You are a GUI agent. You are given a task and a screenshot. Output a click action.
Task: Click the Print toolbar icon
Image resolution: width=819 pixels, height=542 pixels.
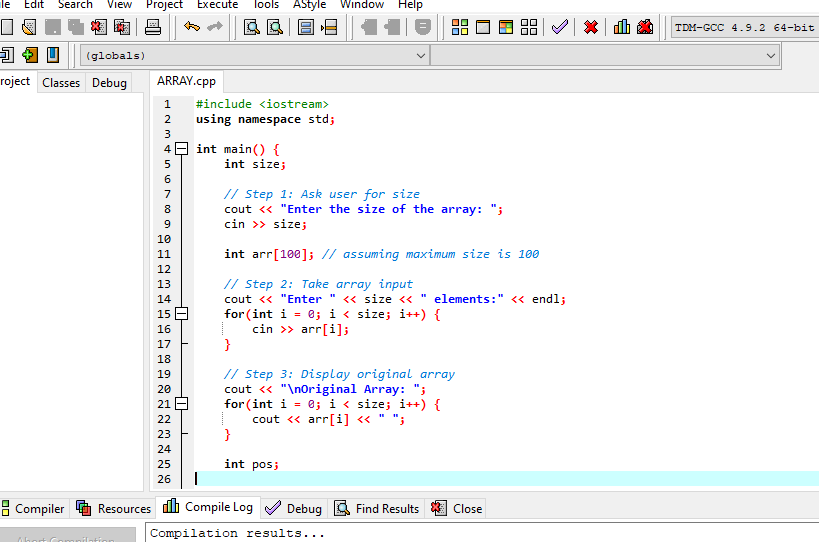151,28
